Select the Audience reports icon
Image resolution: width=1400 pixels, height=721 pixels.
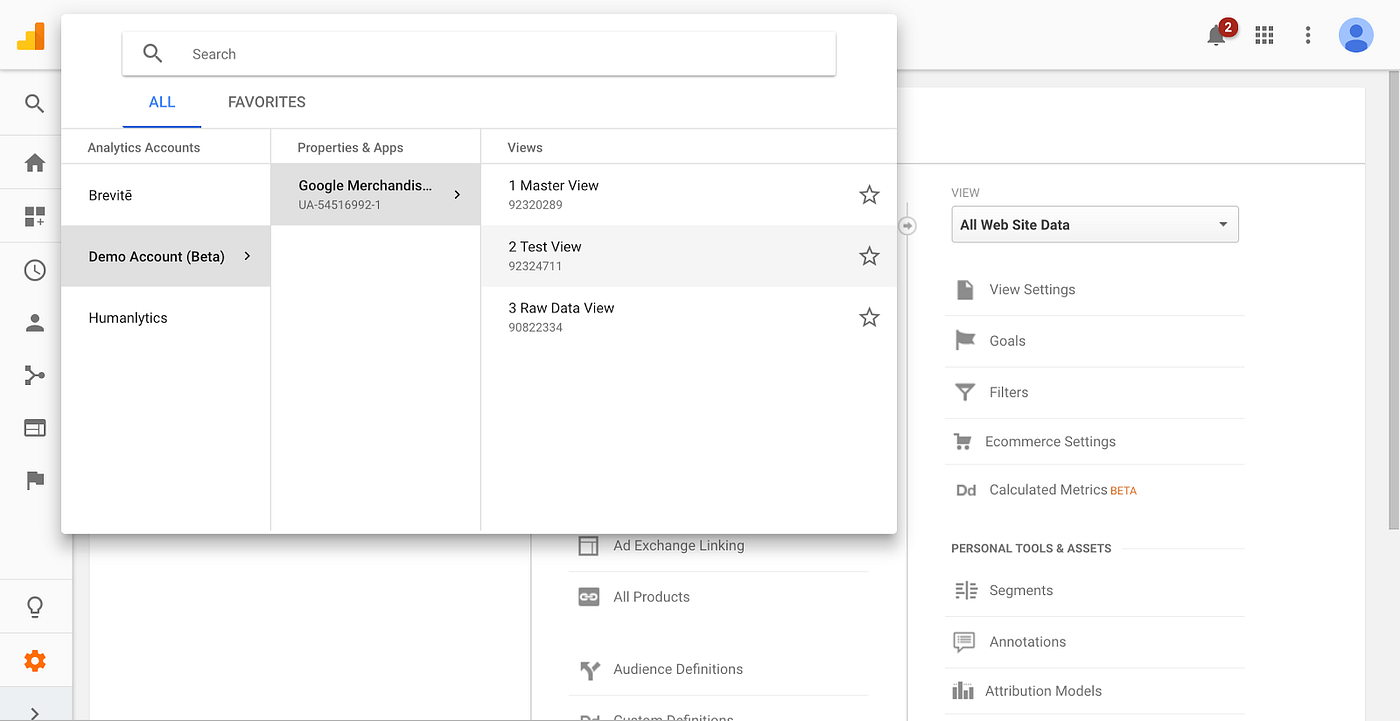pos(34,322)
